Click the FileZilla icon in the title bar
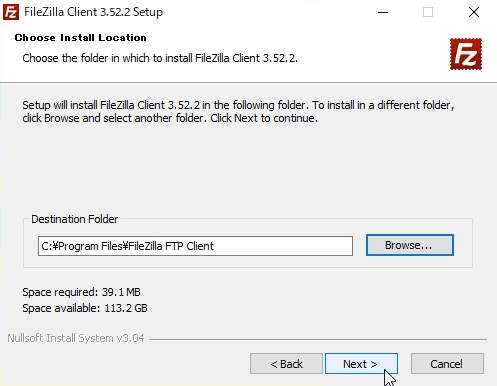497x386 pixels. click(11, 12)
